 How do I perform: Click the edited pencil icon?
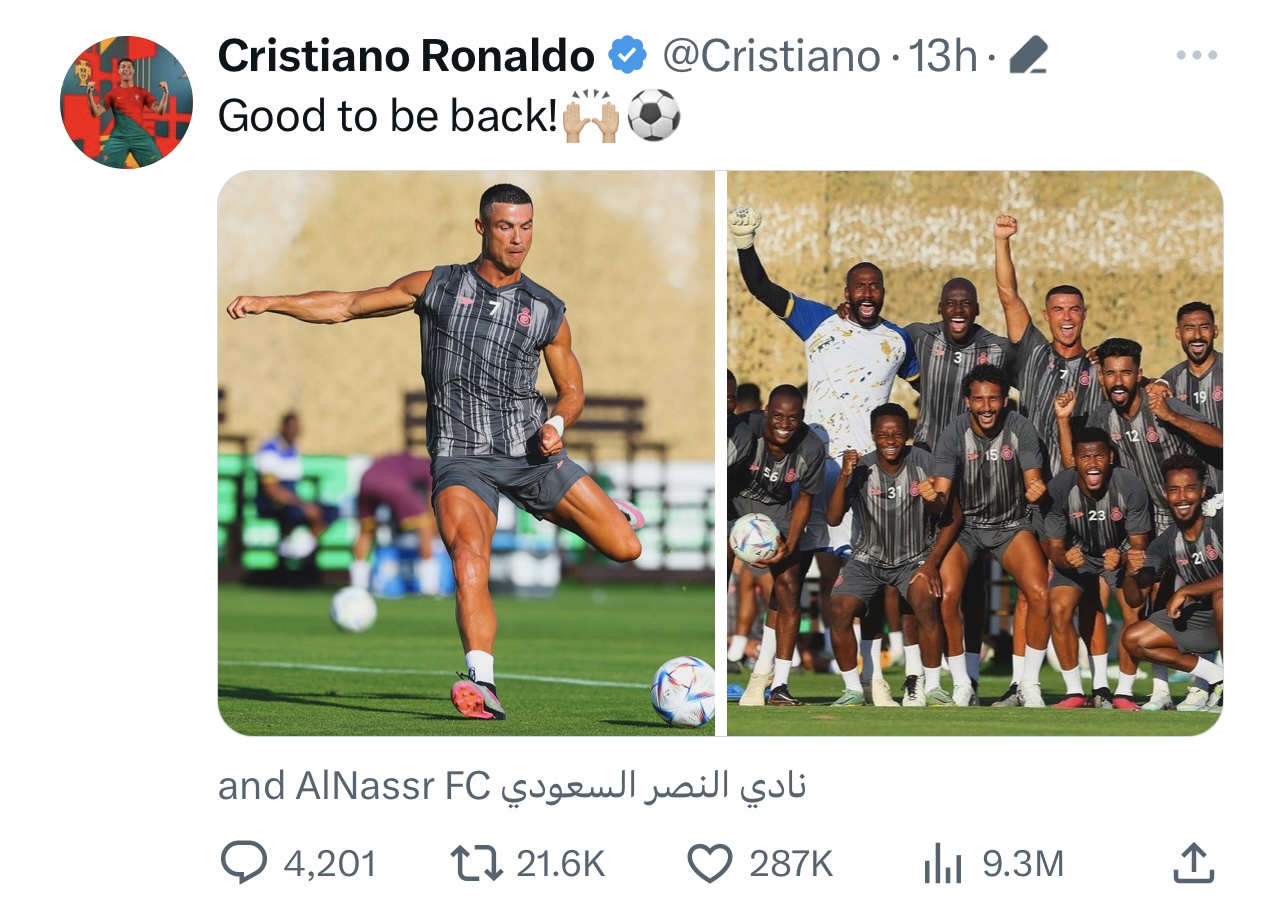click(x=1027, y=56)
